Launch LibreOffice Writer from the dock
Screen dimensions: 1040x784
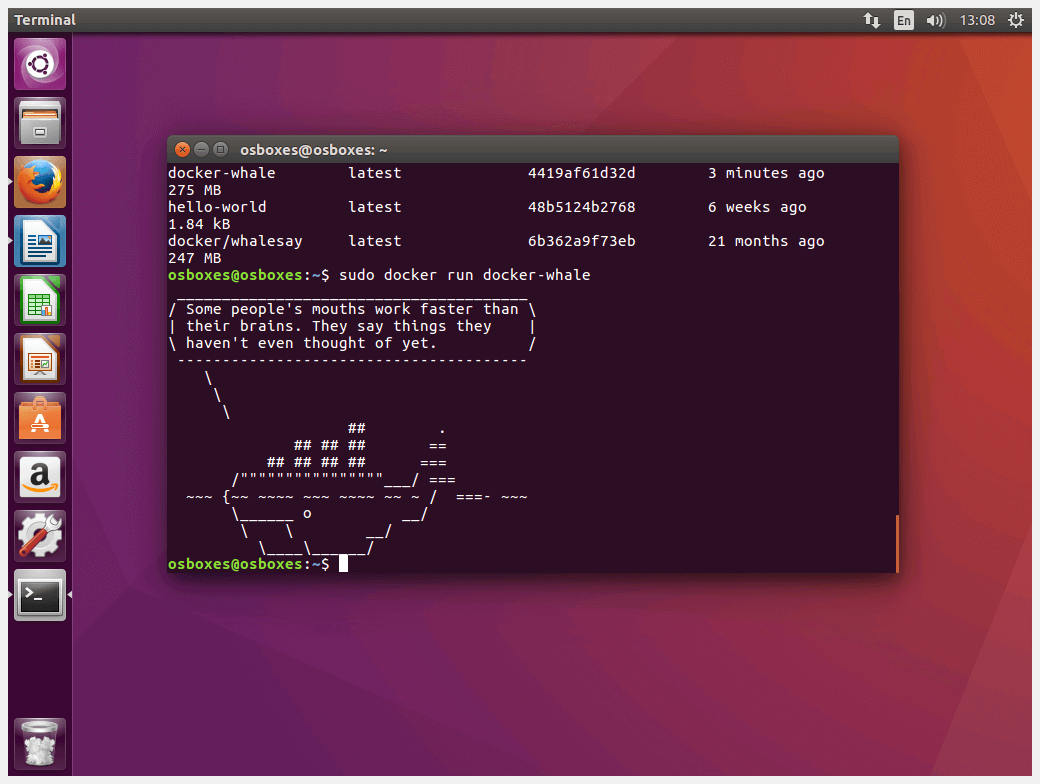click(x=40, y=241)
